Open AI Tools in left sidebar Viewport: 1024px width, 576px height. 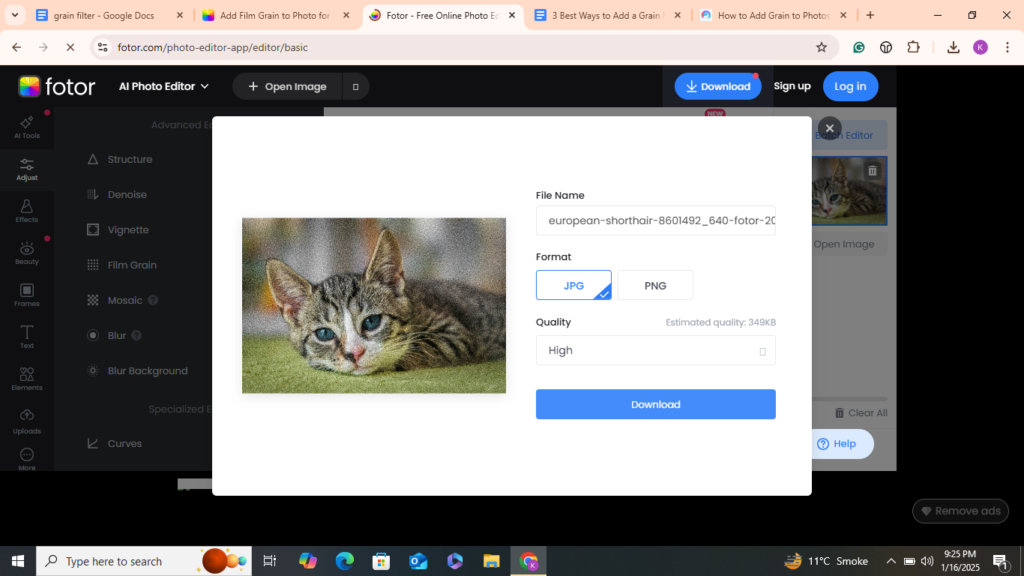[x=27, y=126]
